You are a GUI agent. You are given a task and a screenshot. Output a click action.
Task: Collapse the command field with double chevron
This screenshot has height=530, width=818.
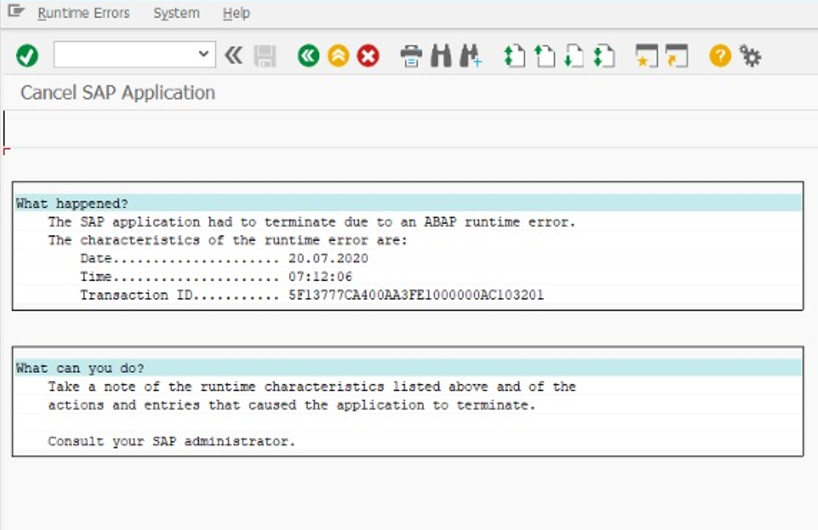click(234, 55)
